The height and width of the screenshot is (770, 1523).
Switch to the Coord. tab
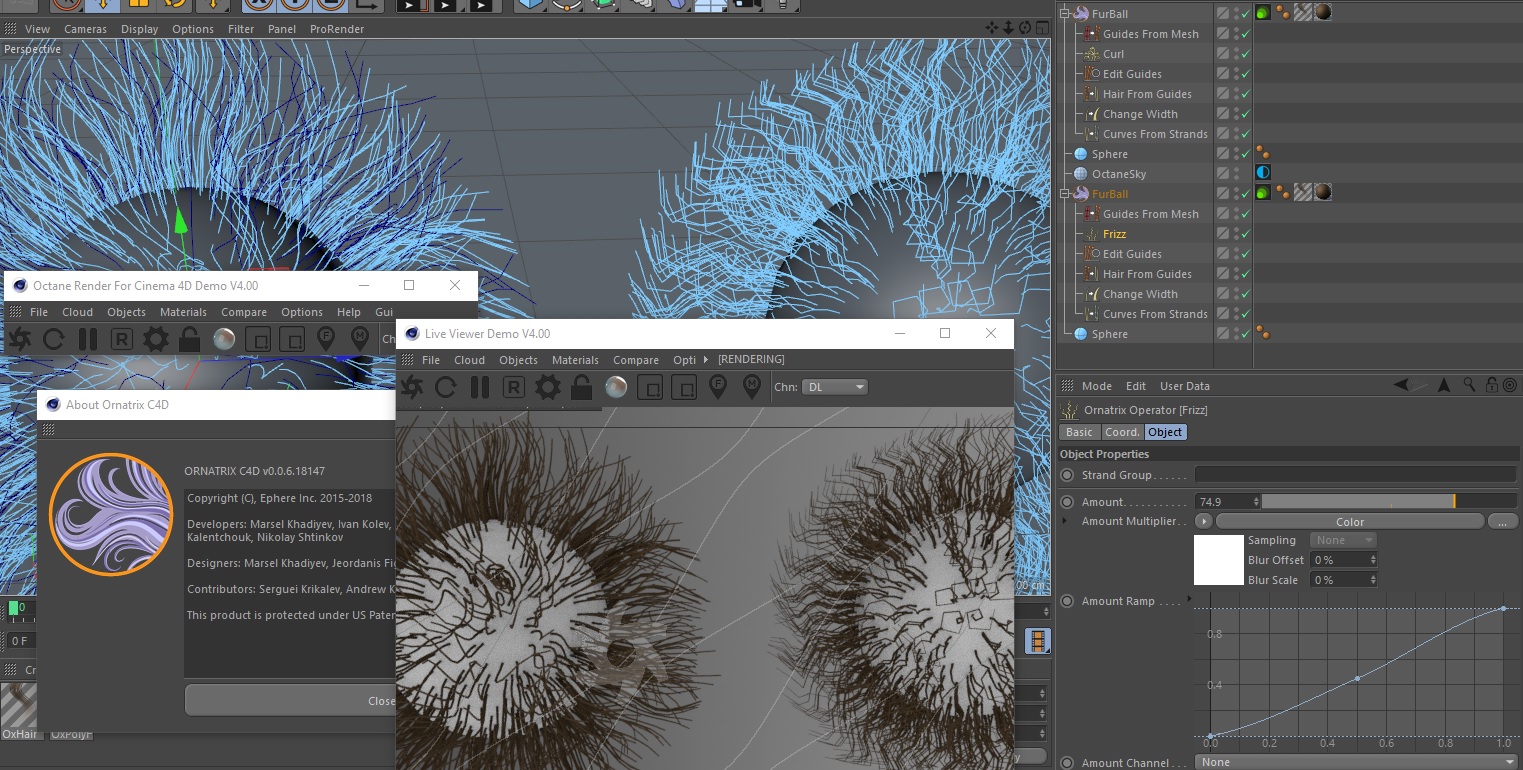1121,432
